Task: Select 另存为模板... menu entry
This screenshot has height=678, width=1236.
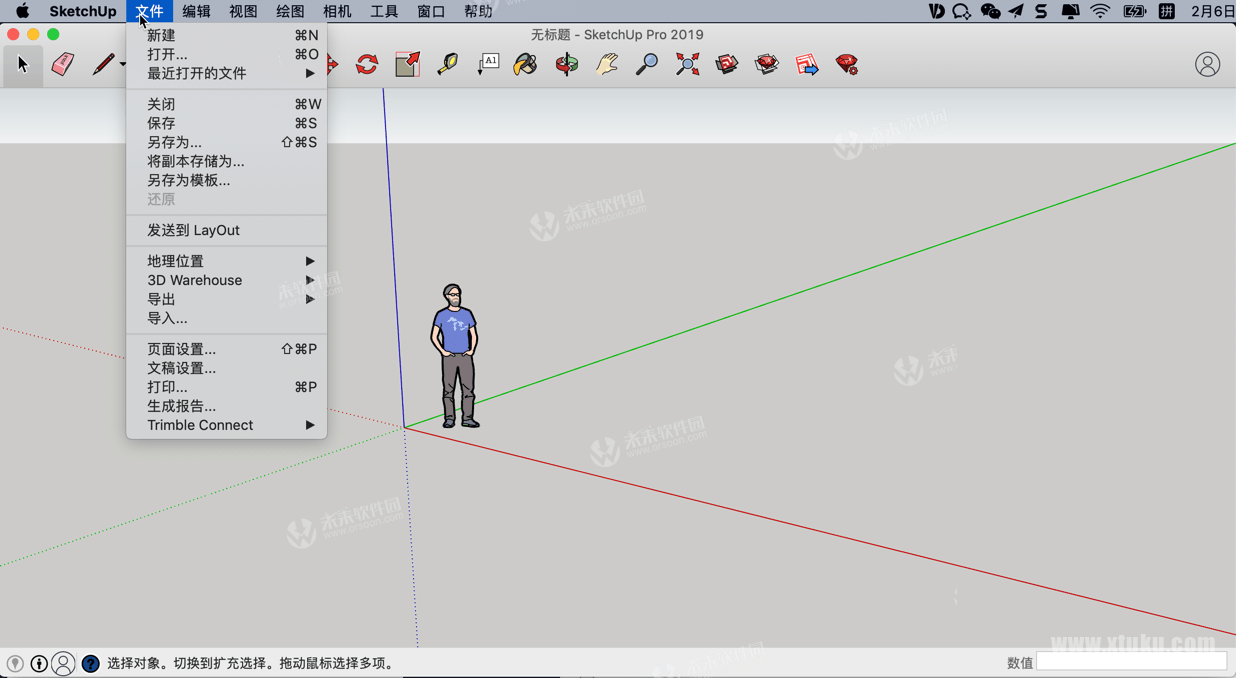Action: pos(226,180)
